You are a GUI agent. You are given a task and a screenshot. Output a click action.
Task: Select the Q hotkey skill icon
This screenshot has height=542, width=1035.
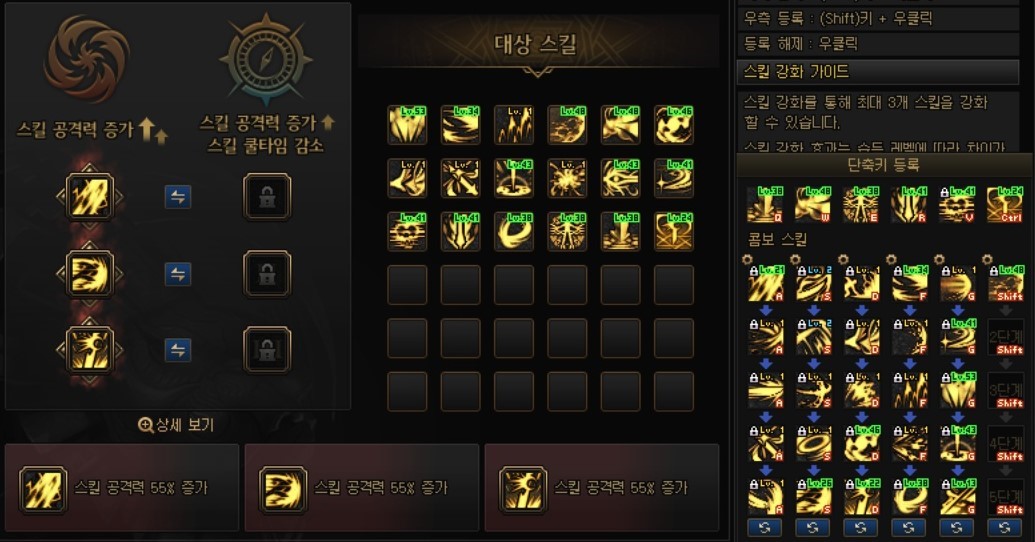(765, 205)
